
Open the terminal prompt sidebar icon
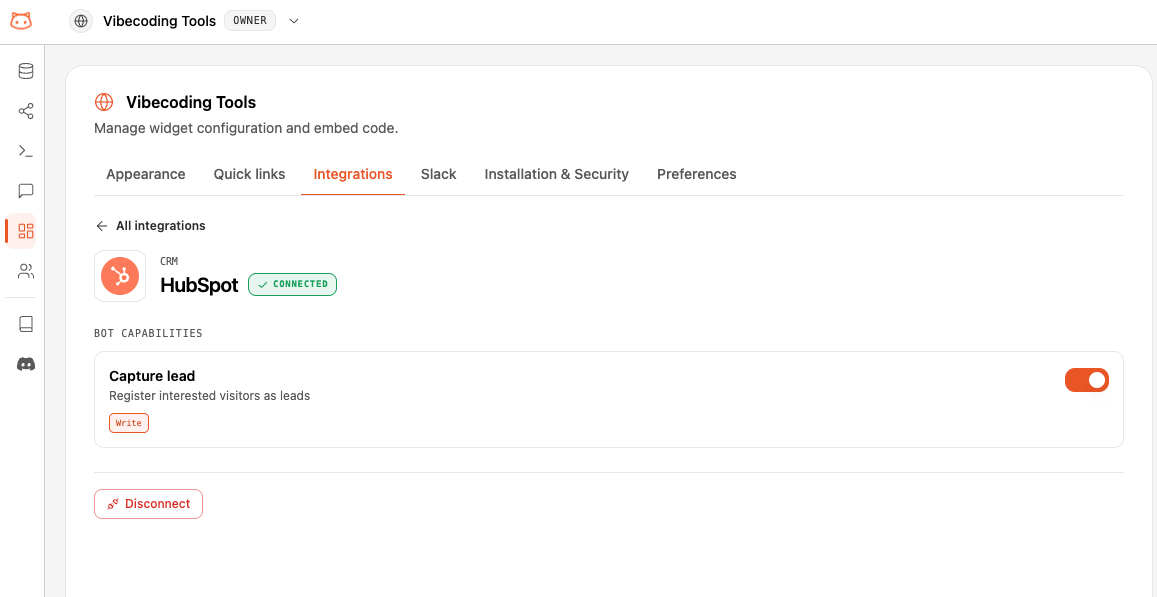coord(26,151)
